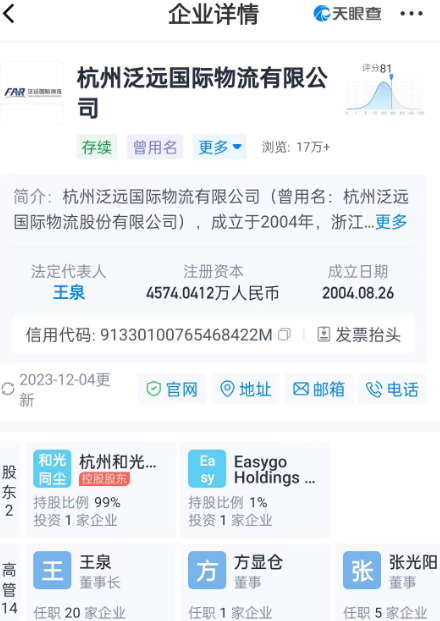440x621 pixels.
Task: Tap 任职 20 家企业 text
Action: click(x=80, y=613)
